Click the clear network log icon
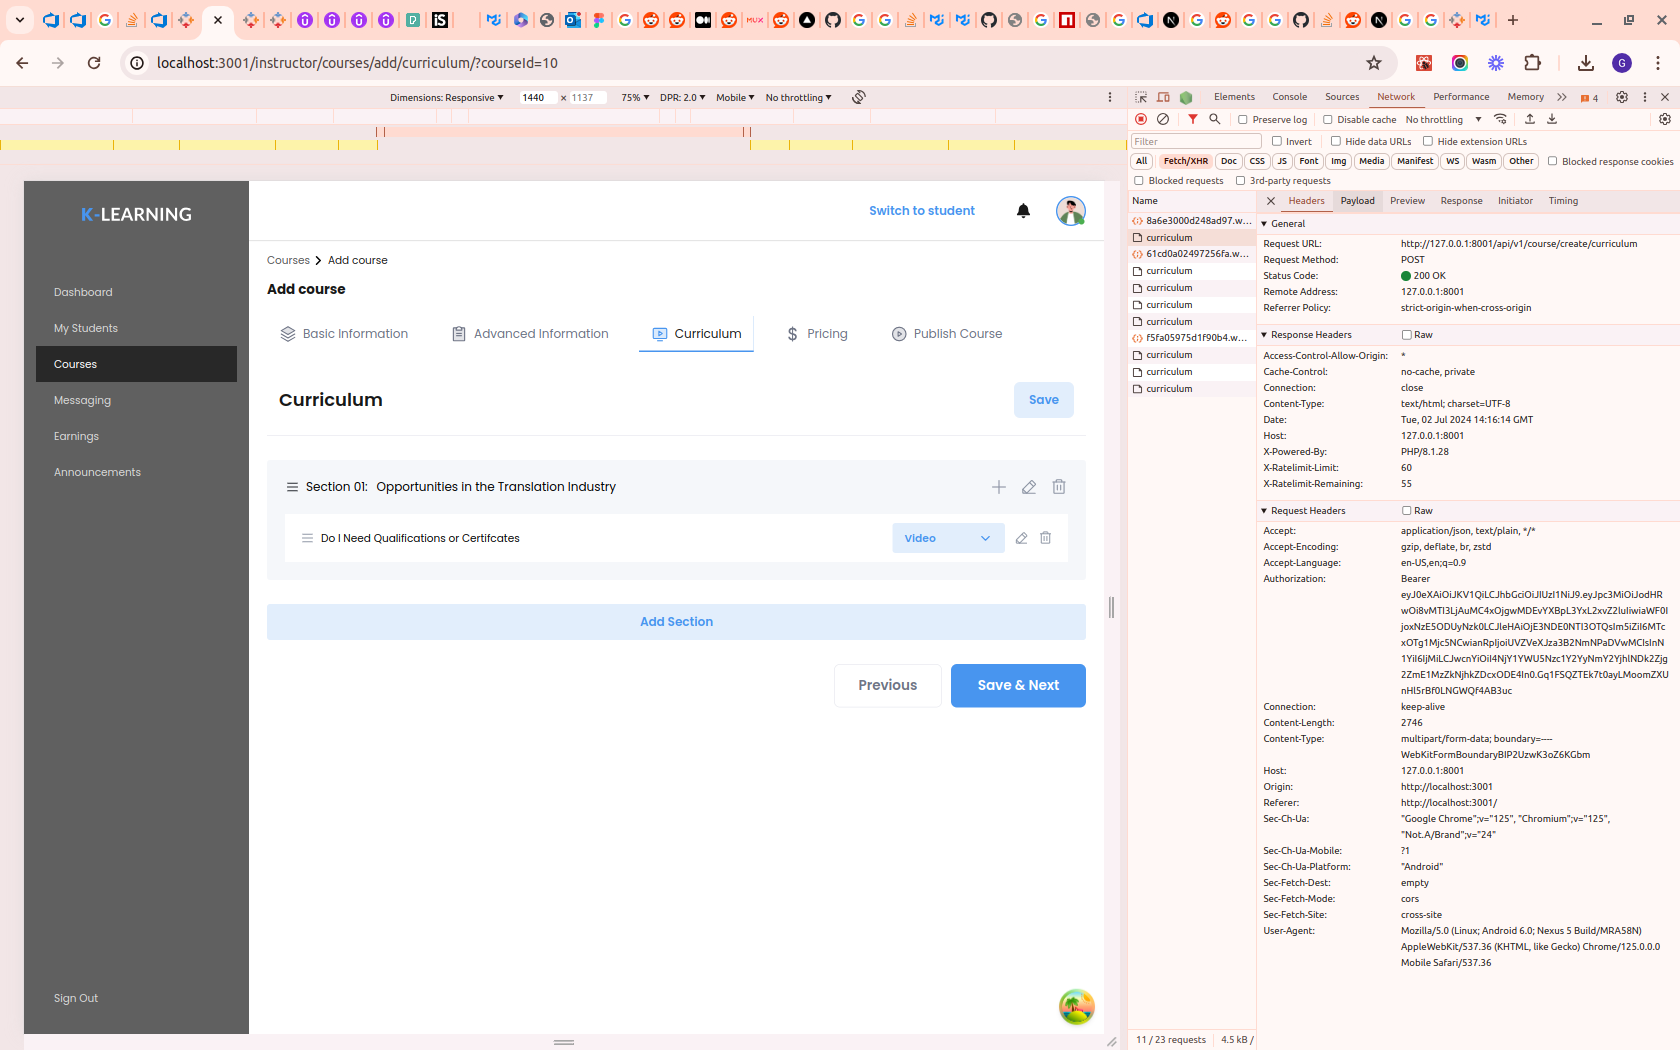Image resolution: width=1680 pixels, height=1050 pixels. [x=1163, y=119]
